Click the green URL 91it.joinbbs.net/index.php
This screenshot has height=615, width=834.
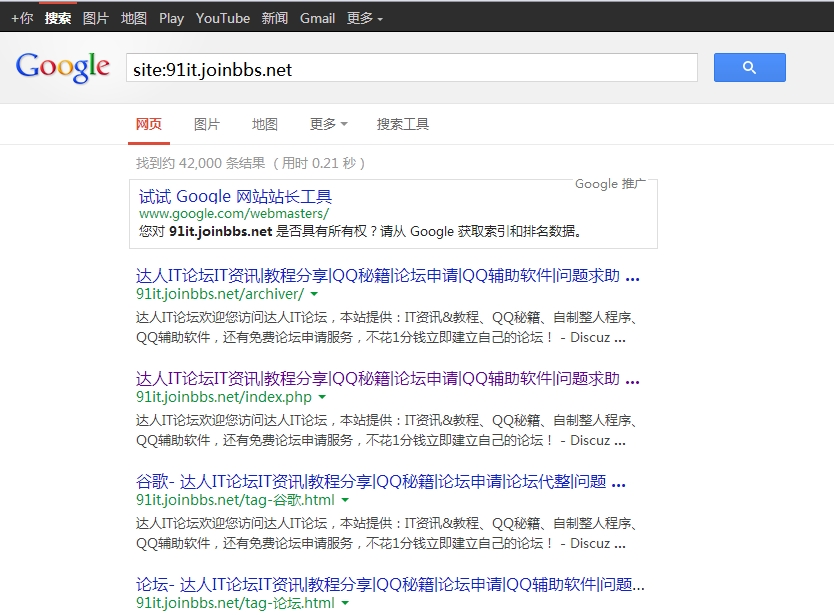pos(224,397)
